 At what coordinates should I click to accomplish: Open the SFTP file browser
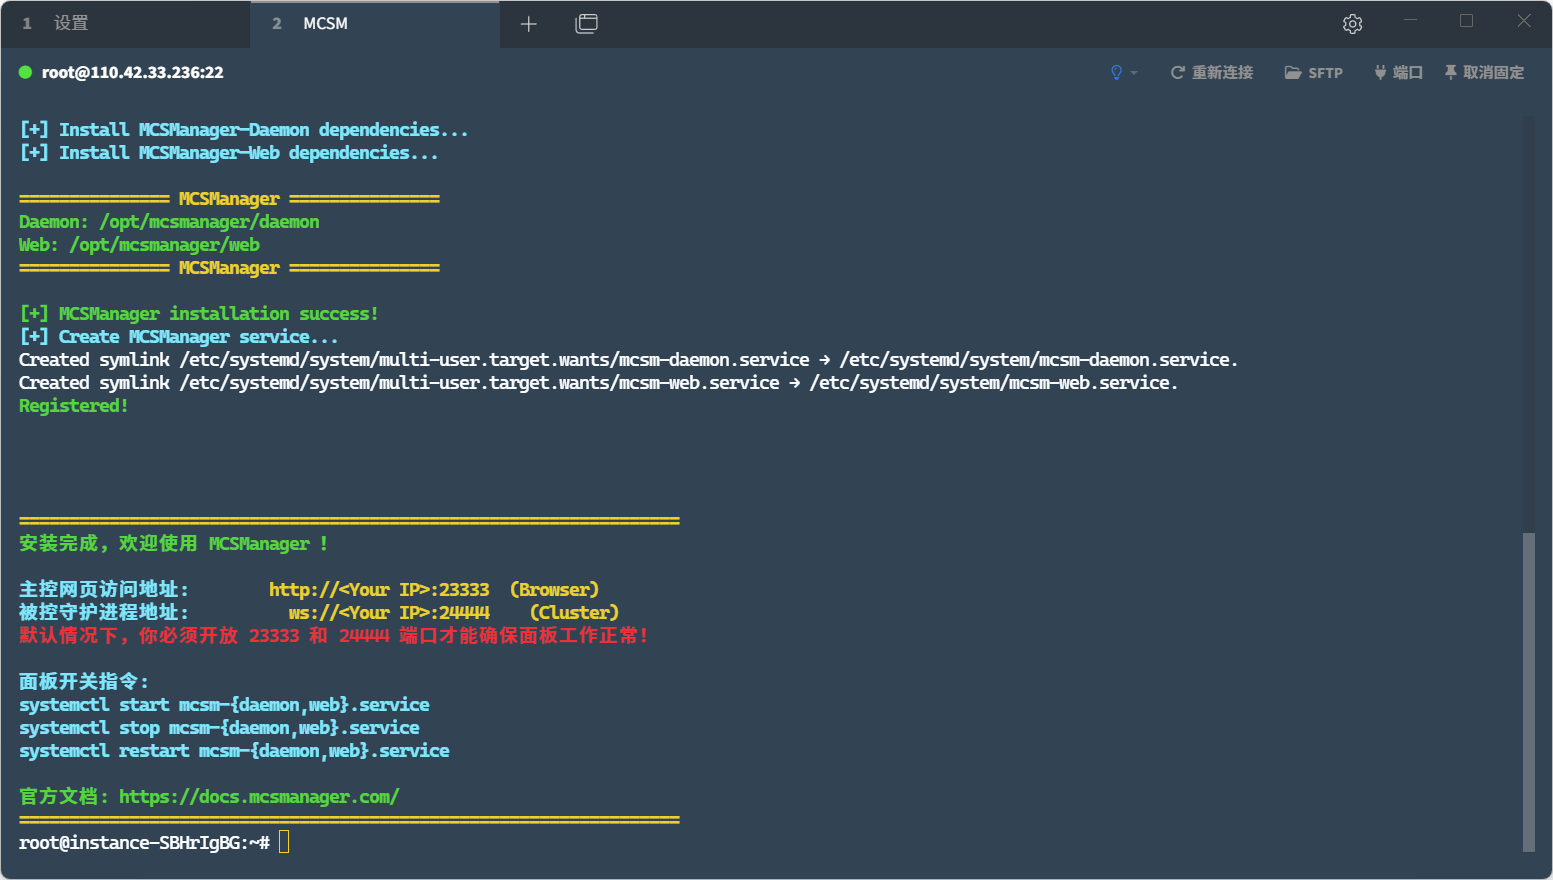[x=1313, y=72]
